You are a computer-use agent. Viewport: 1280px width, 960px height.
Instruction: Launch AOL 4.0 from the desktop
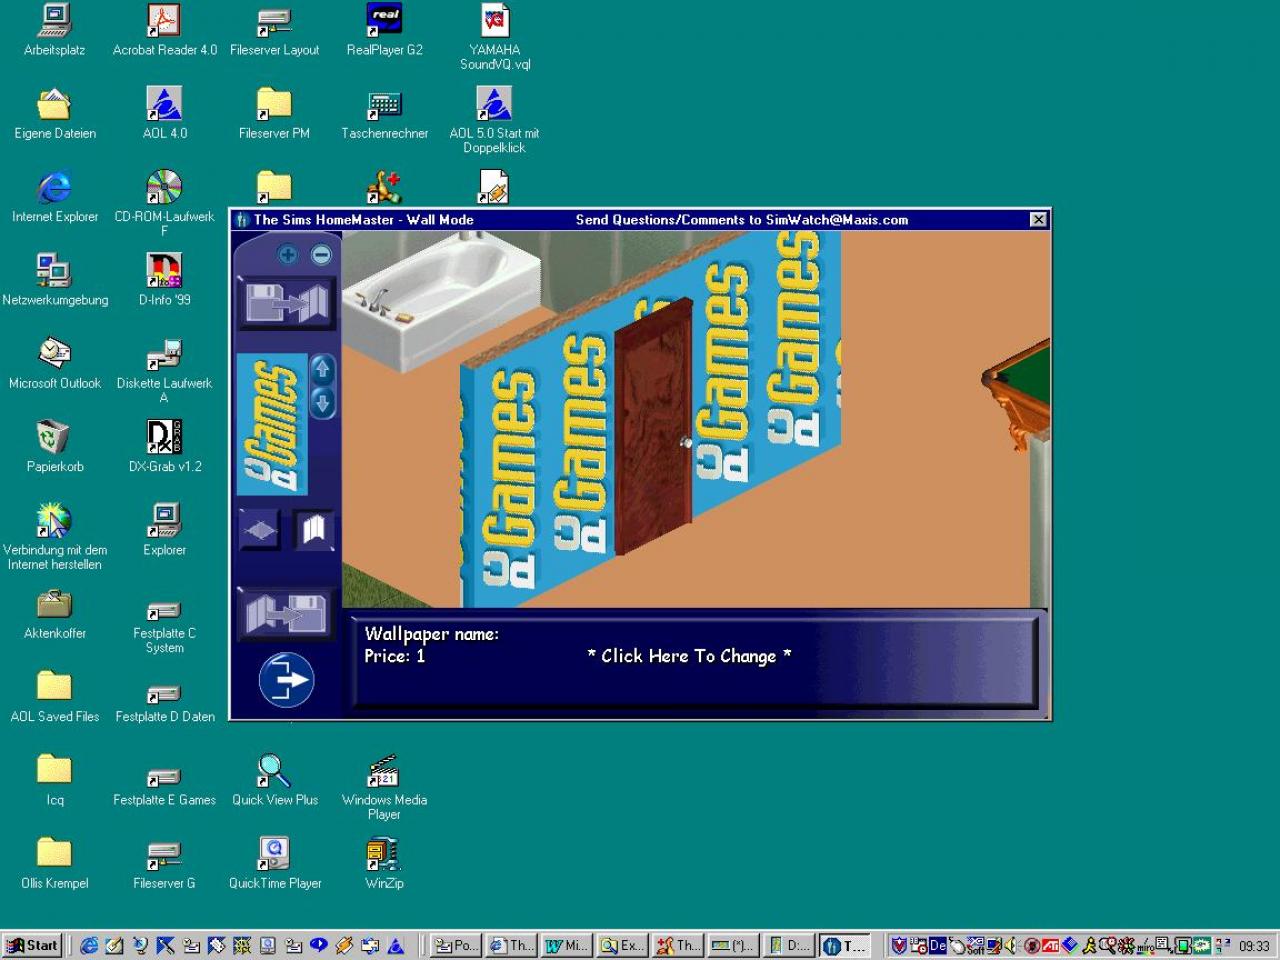[164, 113]
